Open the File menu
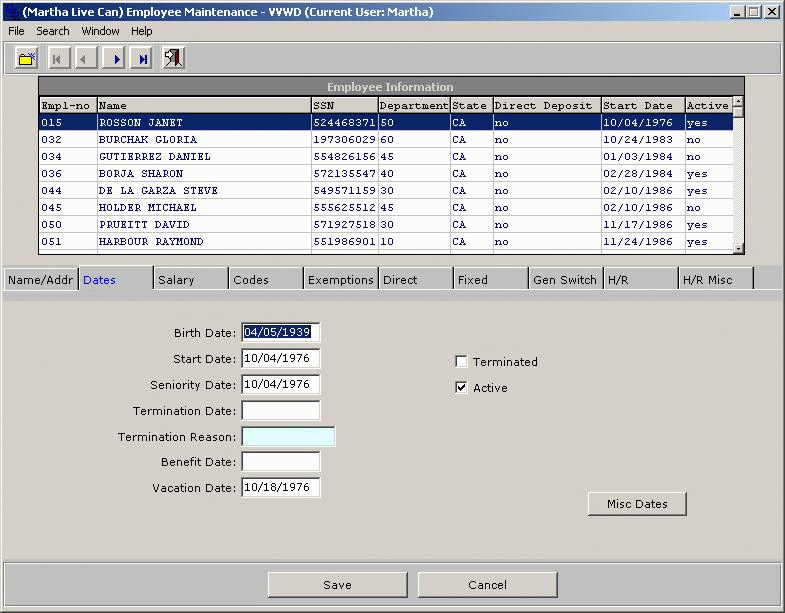The width and height of the screenshot is (785, 613). click(x=16, y=31)
